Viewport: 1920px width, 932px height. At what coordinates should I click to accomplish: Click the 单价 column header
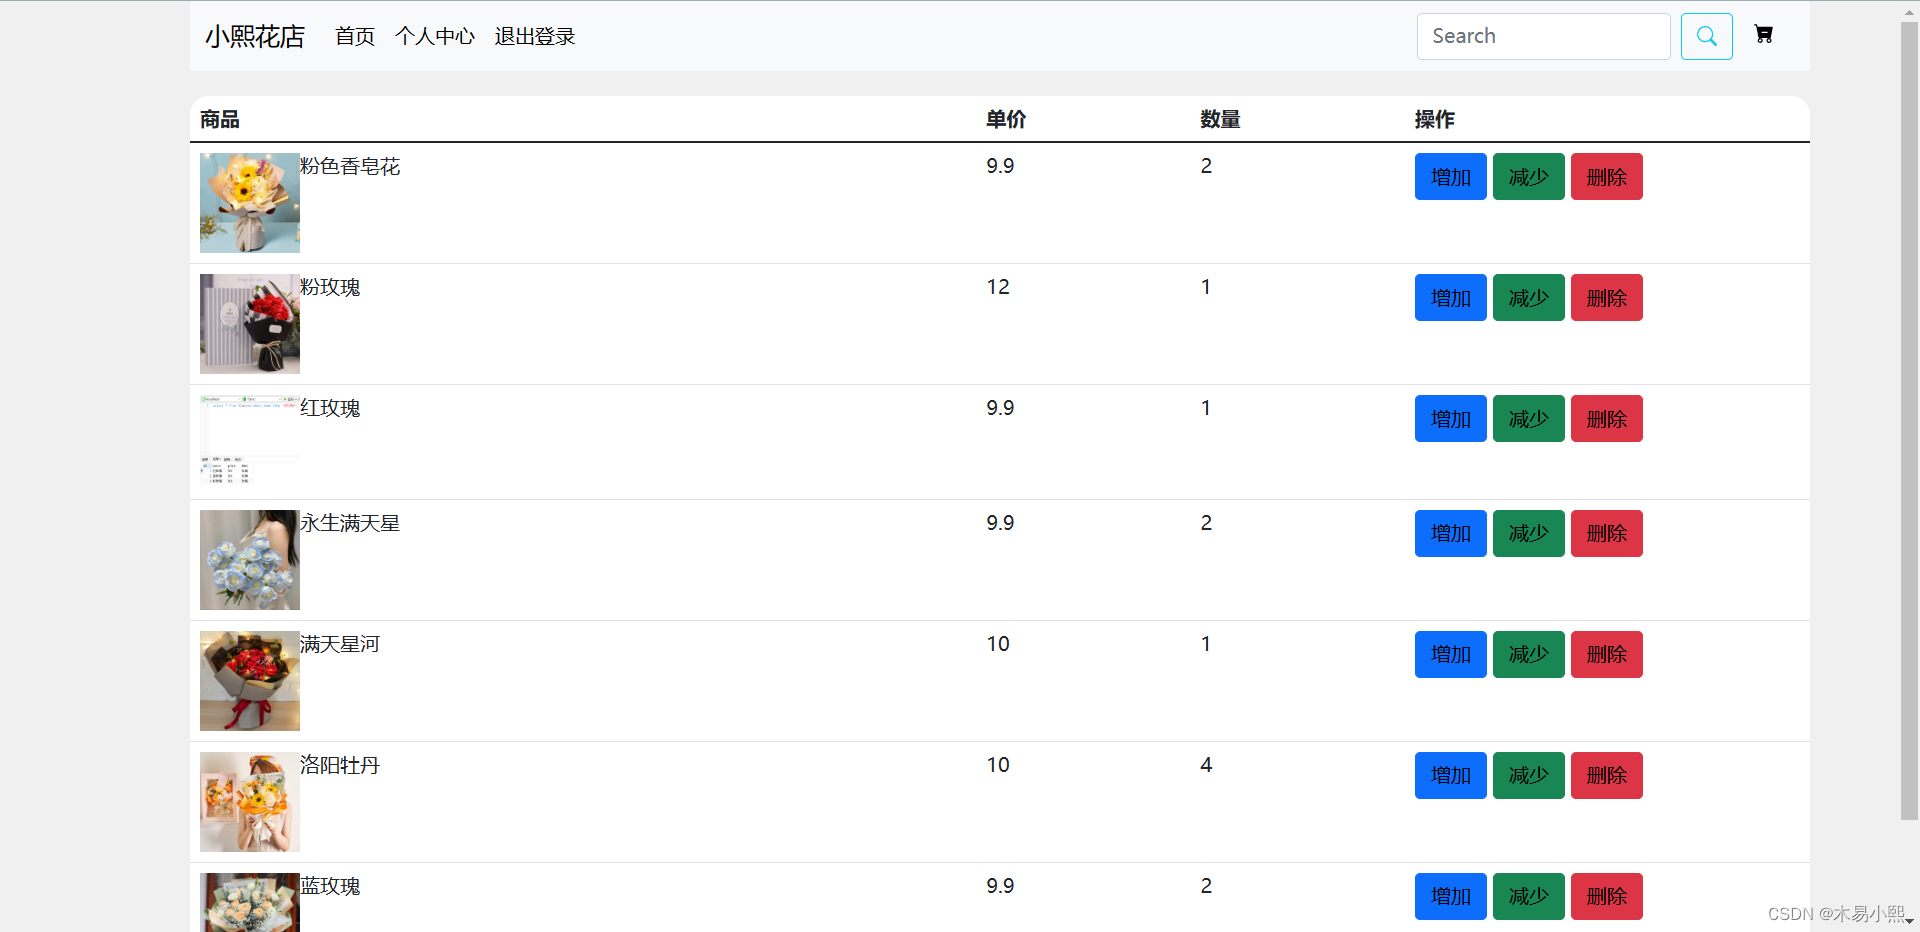click(x=1006, y=119)
